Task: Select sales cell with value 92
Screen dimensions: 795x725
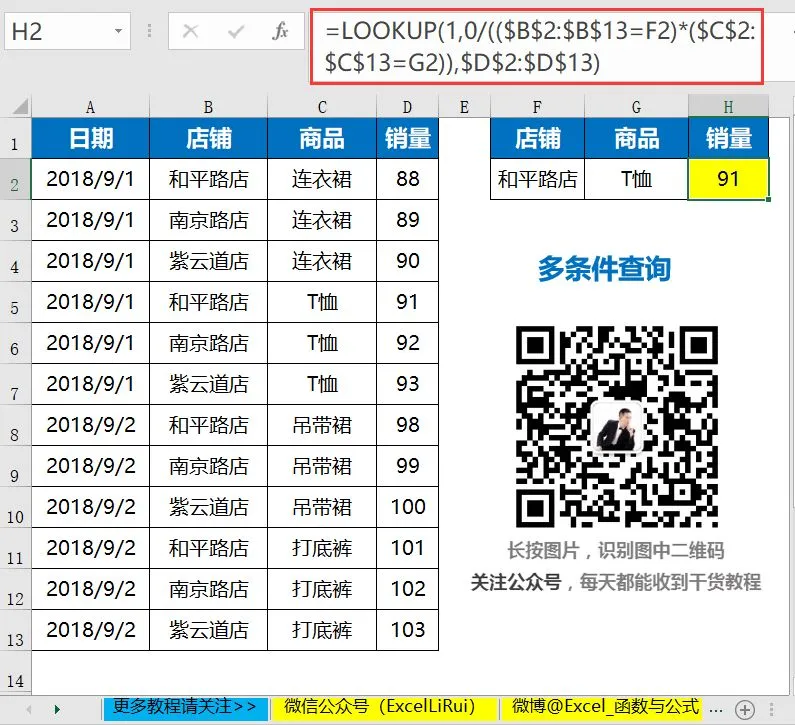Action: pos(407,343)
